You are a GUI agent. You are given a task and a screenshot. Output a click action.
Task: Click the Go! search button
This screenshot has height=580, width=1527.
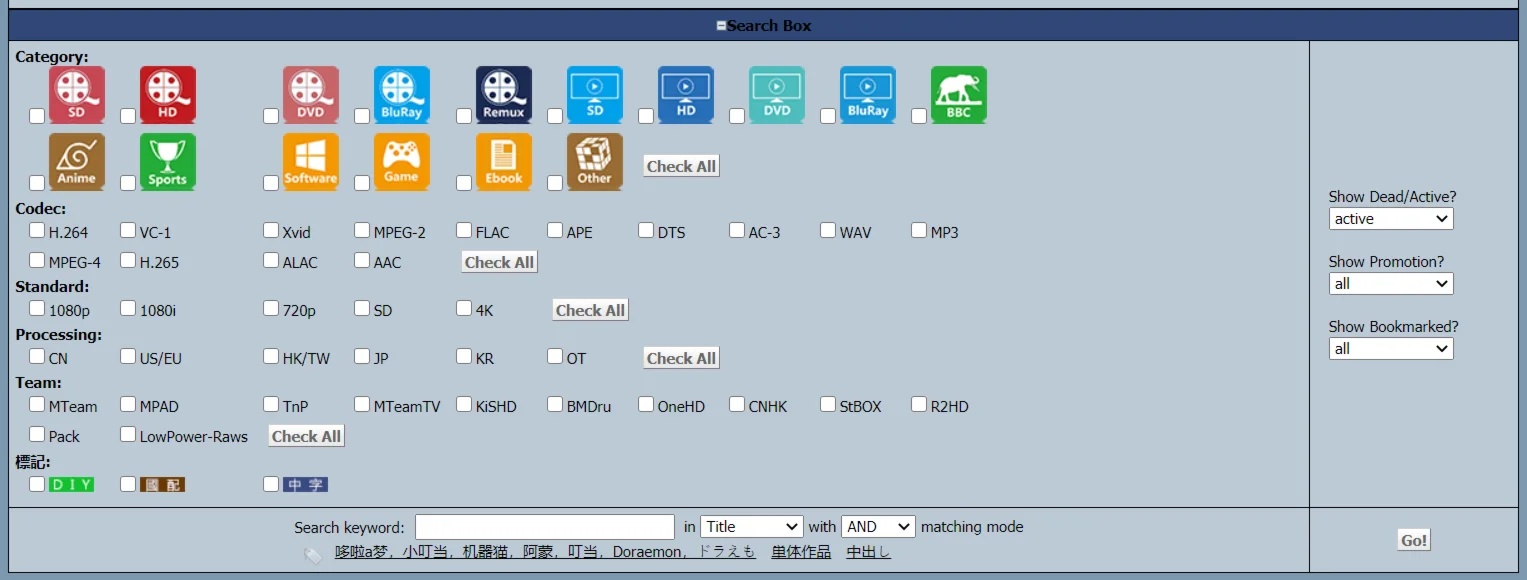coord(1414,541)
